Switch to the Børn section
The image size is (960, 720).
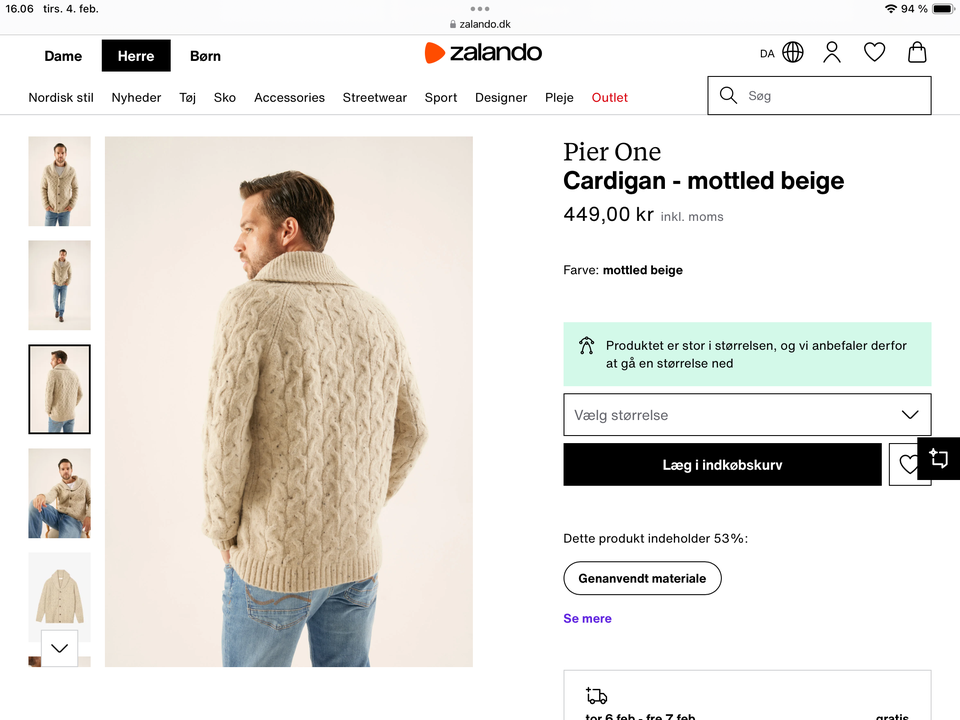205,56
